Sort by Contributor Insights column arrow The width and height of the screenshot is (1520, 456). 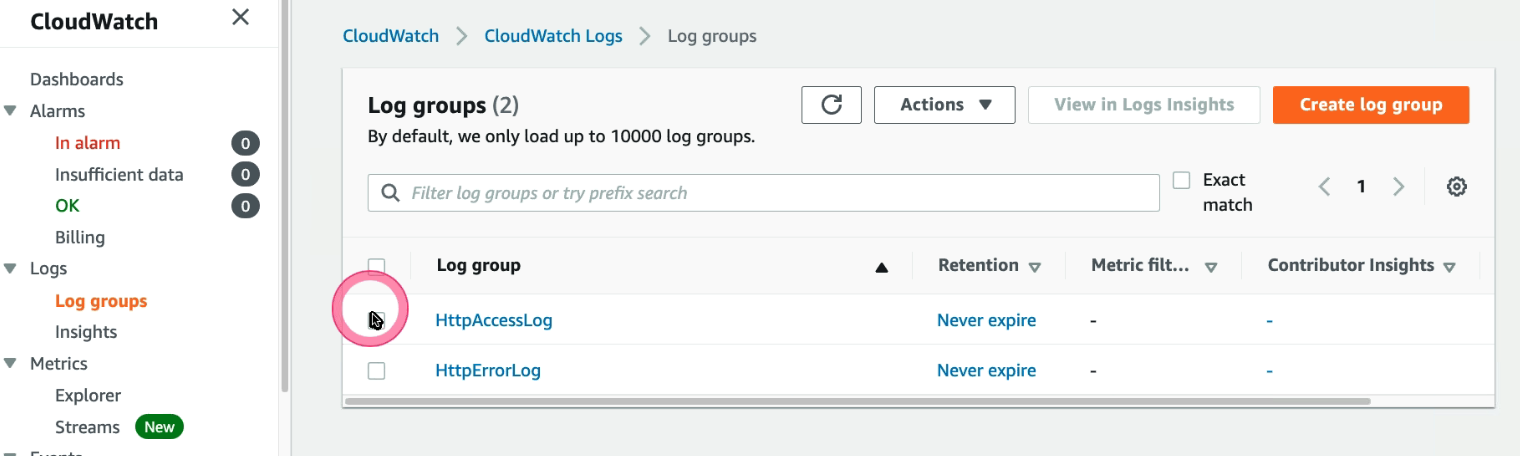pyautogui.click(x=1448, y=267)
